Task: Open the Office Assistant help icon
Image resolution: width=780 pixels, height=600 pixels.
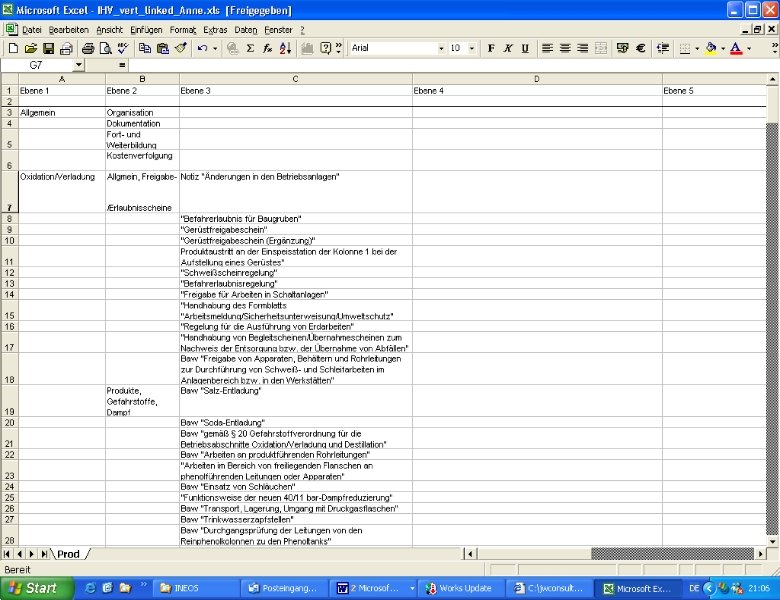Action: click(x=325, y=48)
